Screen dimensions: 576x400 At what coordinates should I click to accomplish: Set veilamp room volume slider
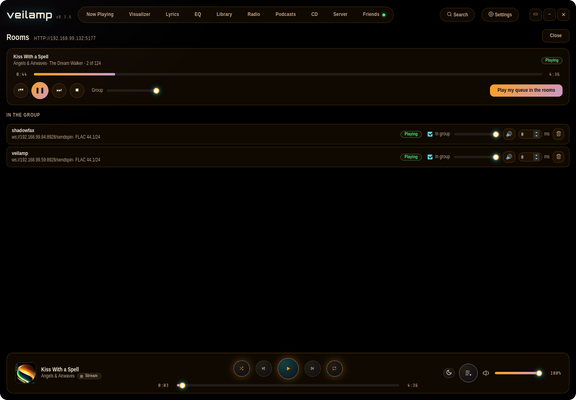point(476,157)
